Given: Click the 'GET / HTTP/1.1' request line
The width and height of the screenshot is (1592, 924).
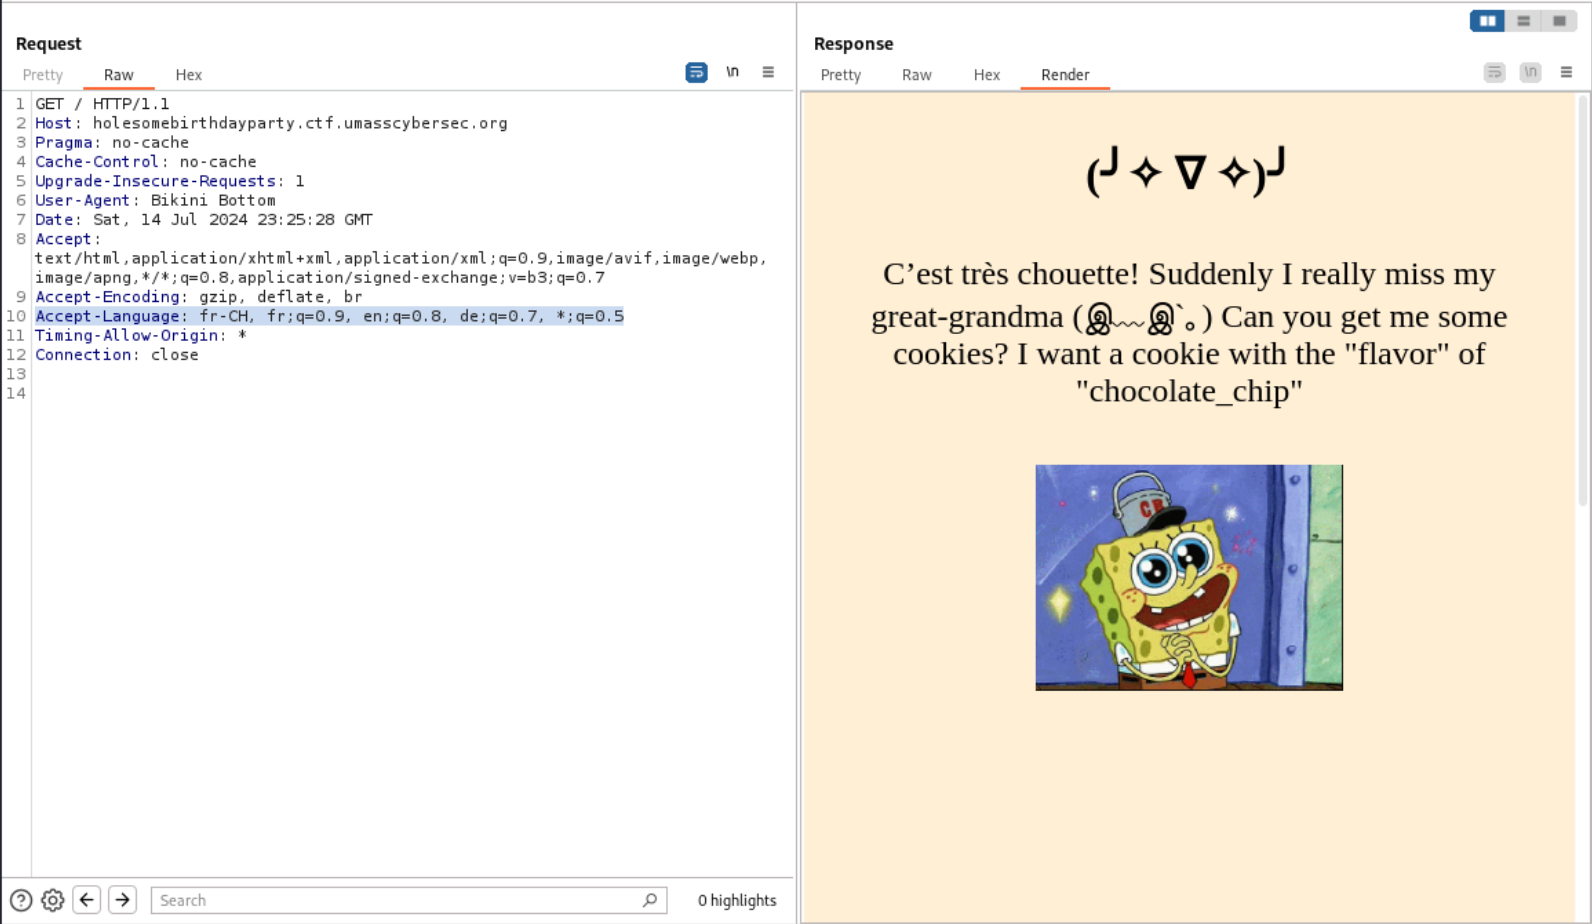Looking at the screenshot, I should pyautogui.click(x=102, y=104).
